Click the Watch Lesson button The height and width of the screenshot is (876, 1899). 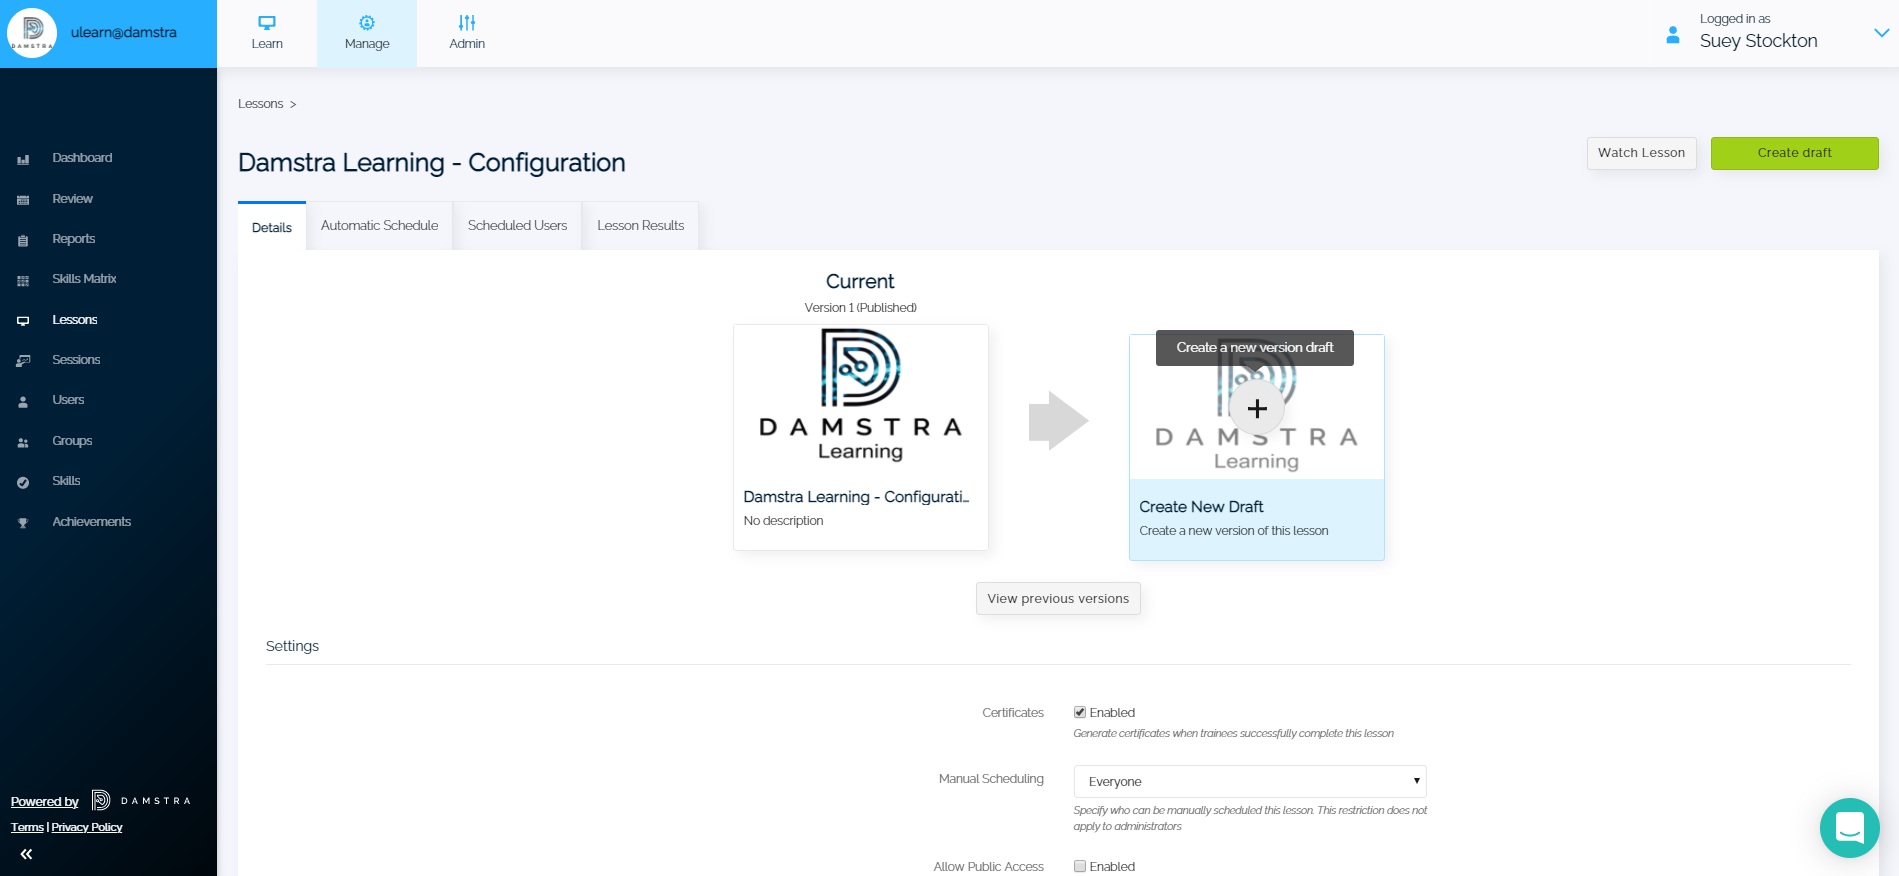coord(1642,153)
